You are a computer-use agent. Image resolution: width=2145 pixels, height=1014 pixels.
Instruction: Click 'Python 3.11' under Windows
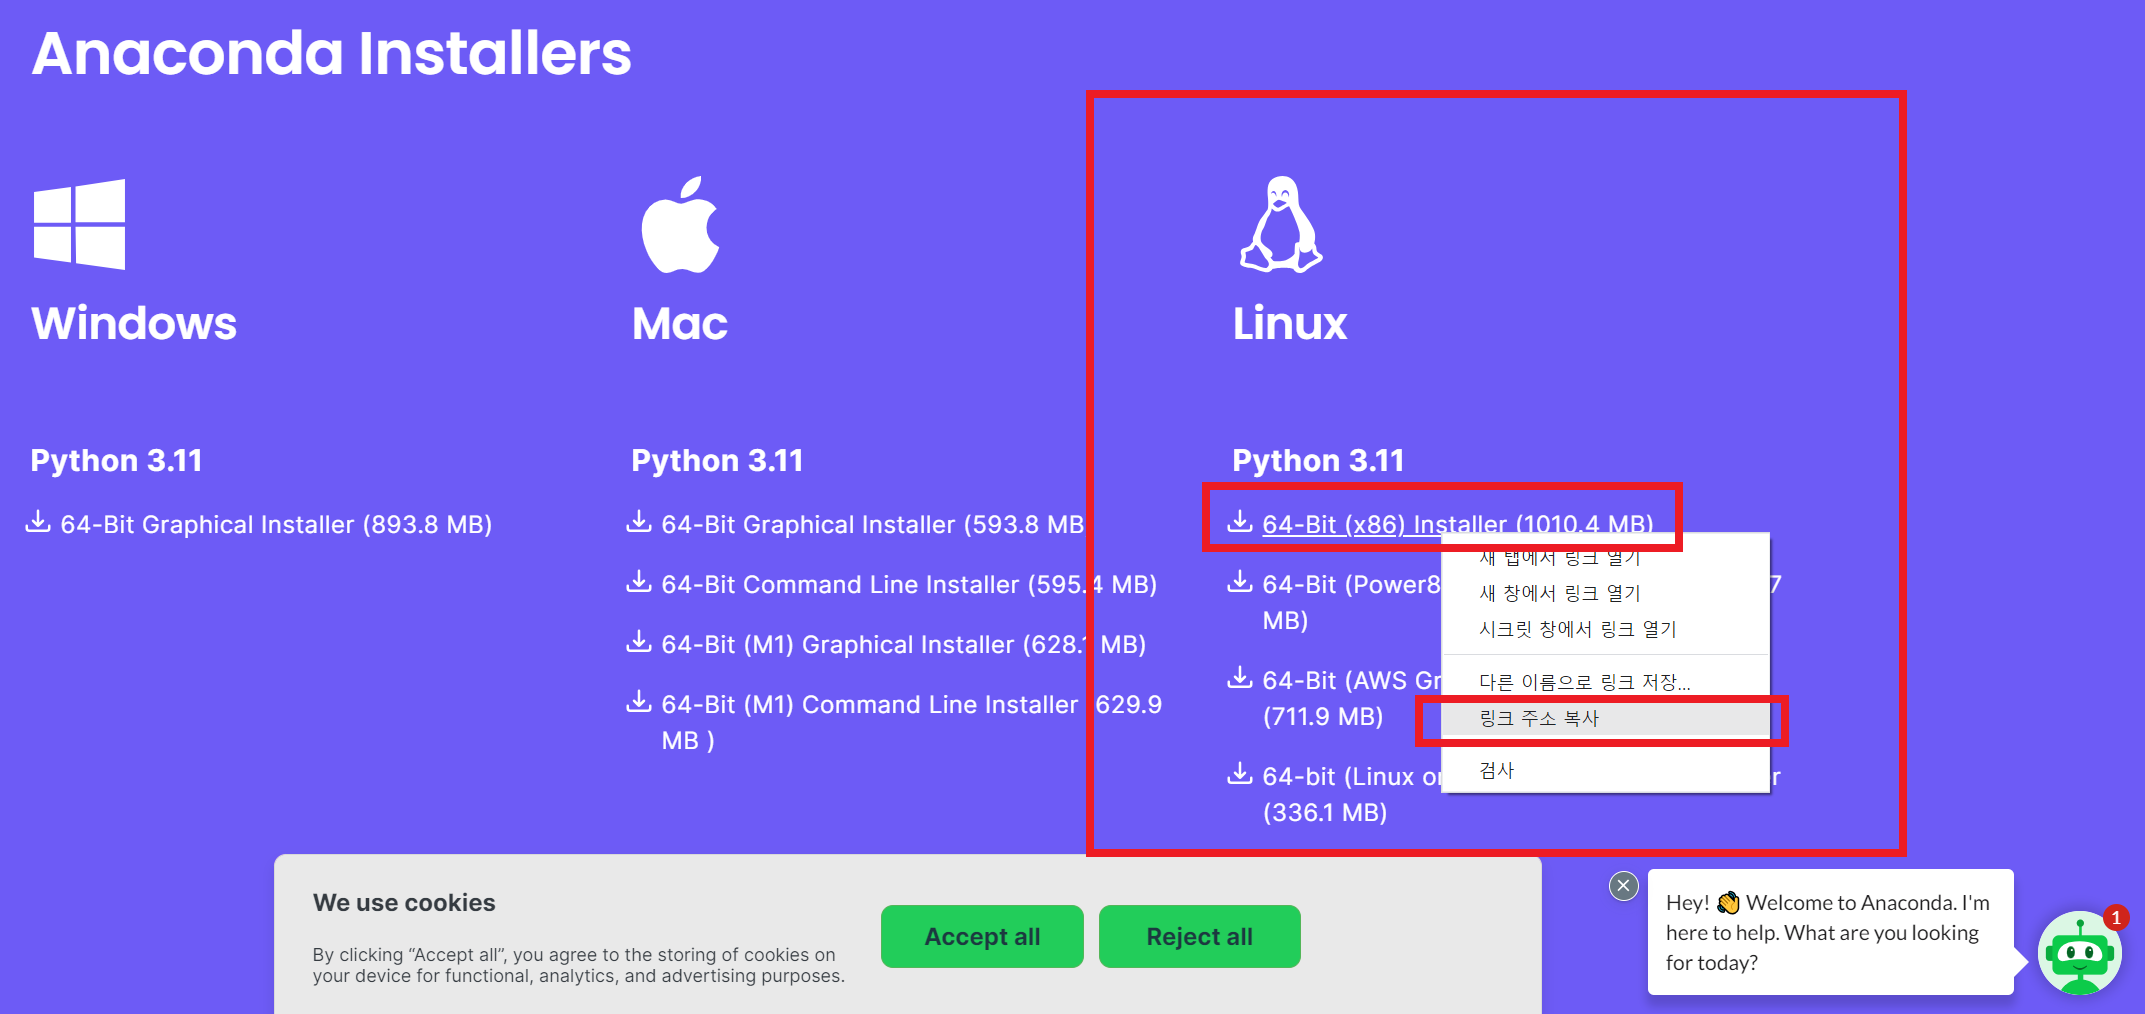(x=117, y=460)
